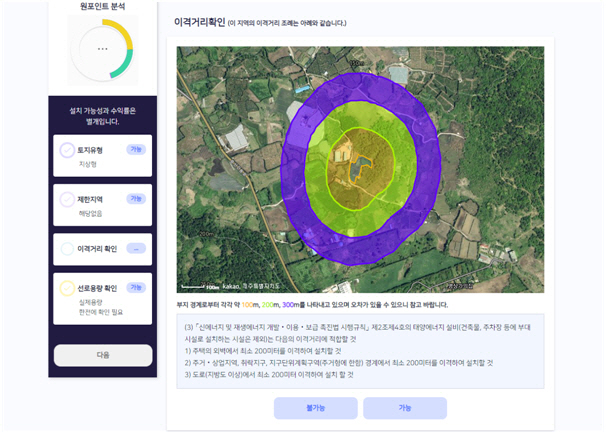Open the 이격거리 확인 step card
The image size is (606, 434).
coord(102,249)
